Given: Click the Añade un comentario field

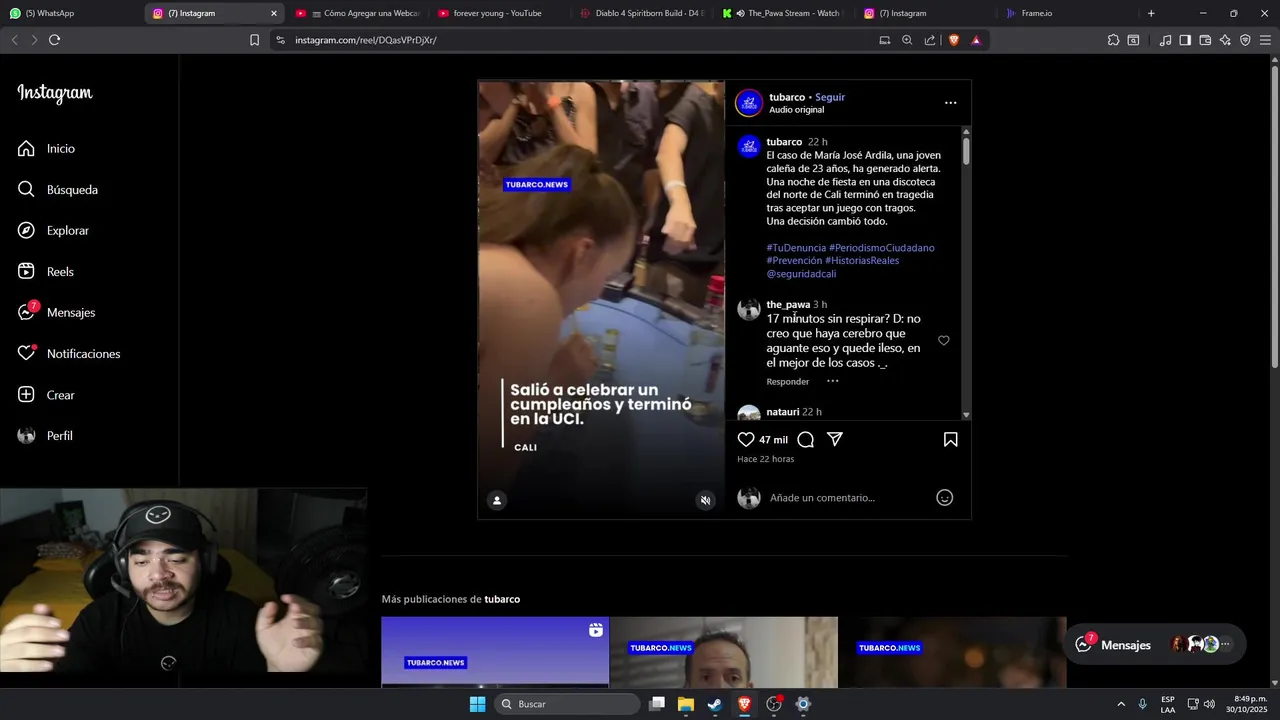Looking at the screenshot, I should coord(850,498).
